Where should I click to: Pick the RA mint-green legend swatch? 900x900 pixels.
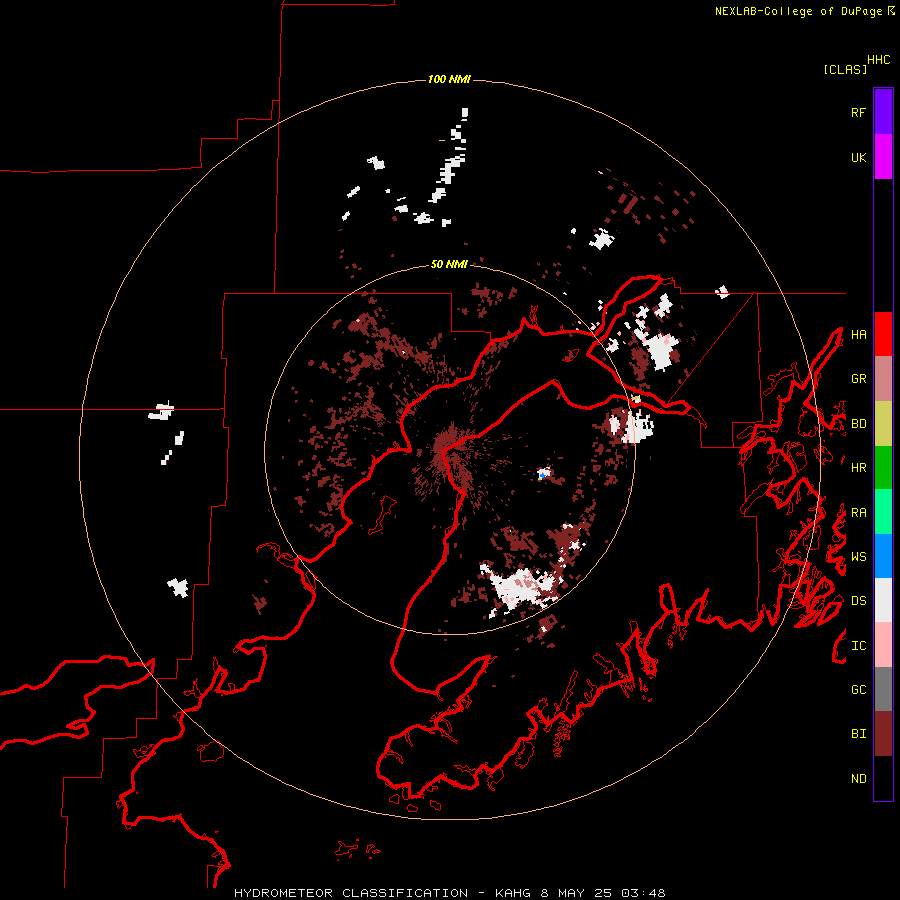click(x=883, y=512)
